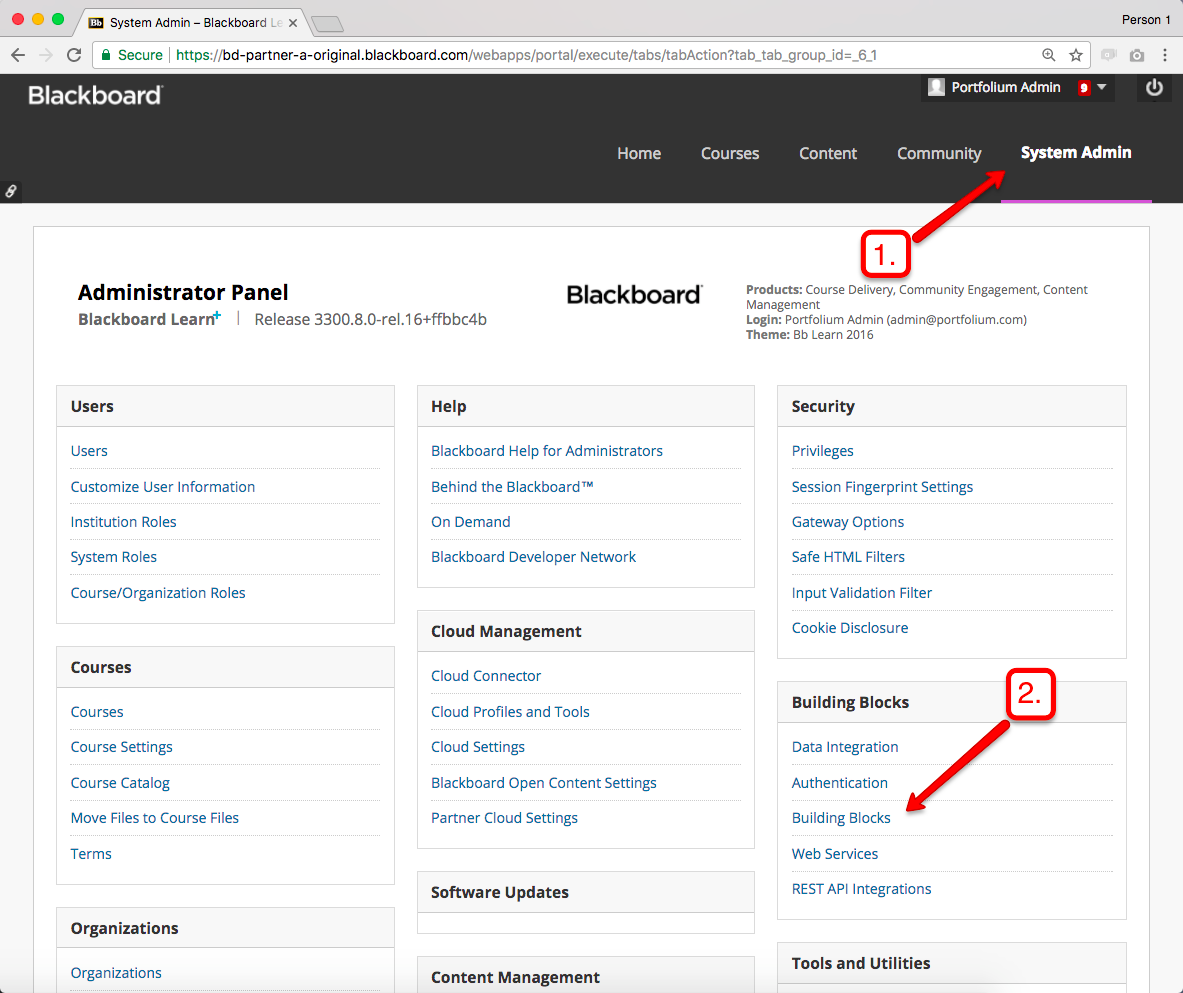This screenshot has width=1183, height=993.
Task: Open Cloud Settings link
Action: pos(478,747)
